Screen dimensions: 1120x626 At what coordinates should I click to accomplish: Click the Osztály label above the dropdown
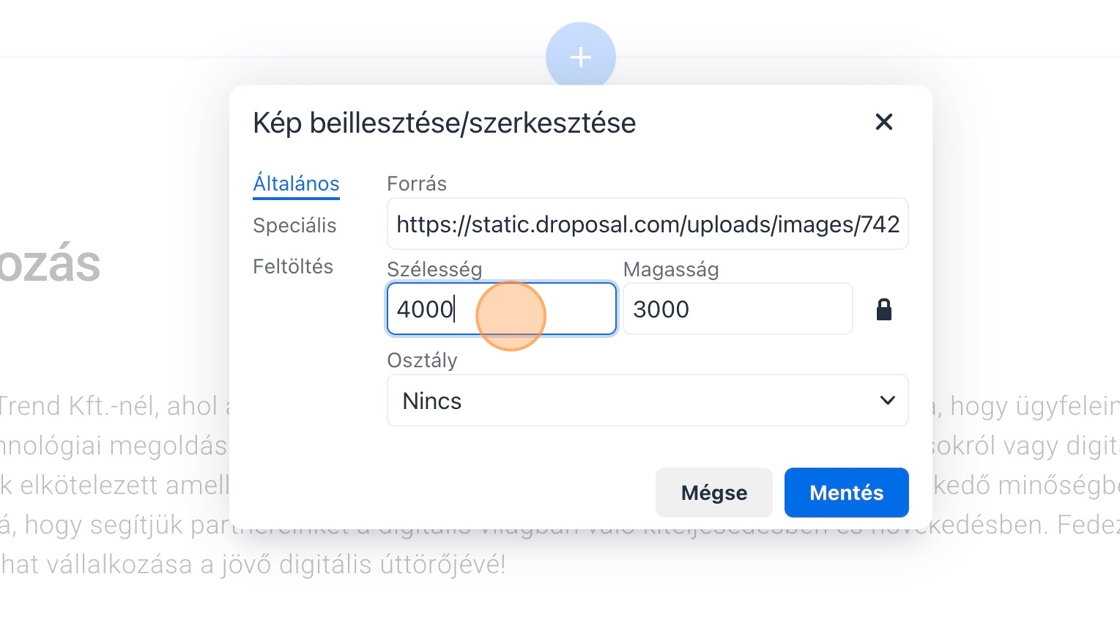[421, 360]
